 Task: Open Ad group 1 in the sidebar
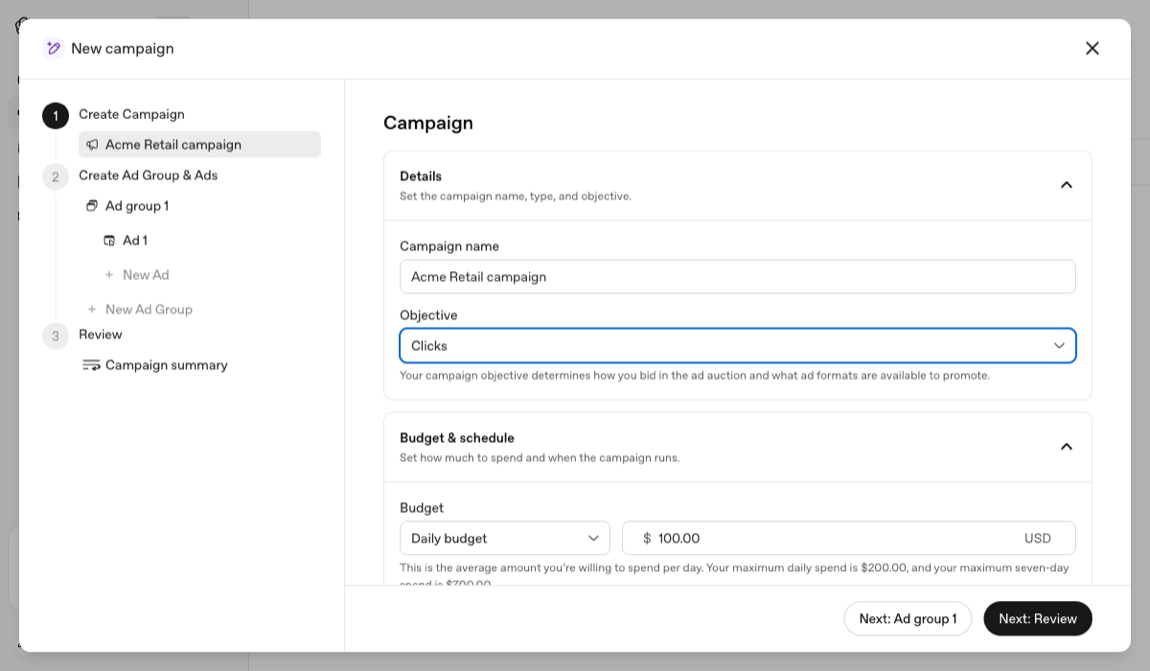coord(137,206)
